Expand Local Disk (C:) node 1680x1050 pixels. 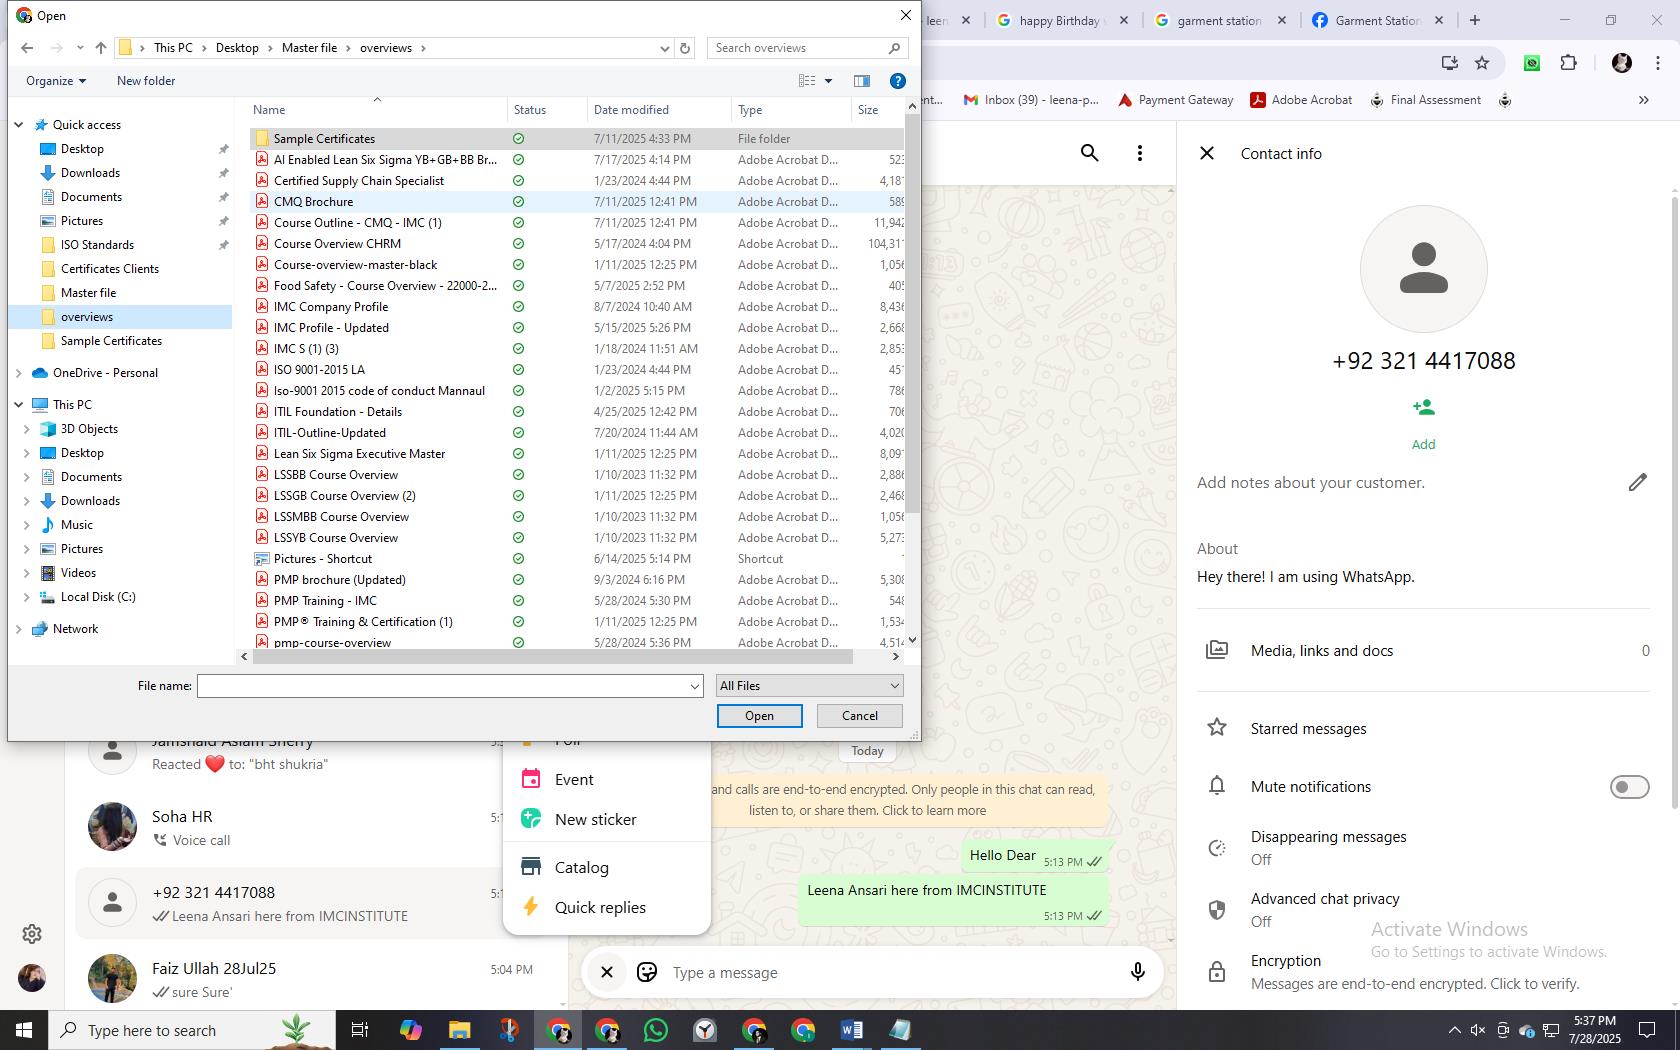(x=27, y=597)
